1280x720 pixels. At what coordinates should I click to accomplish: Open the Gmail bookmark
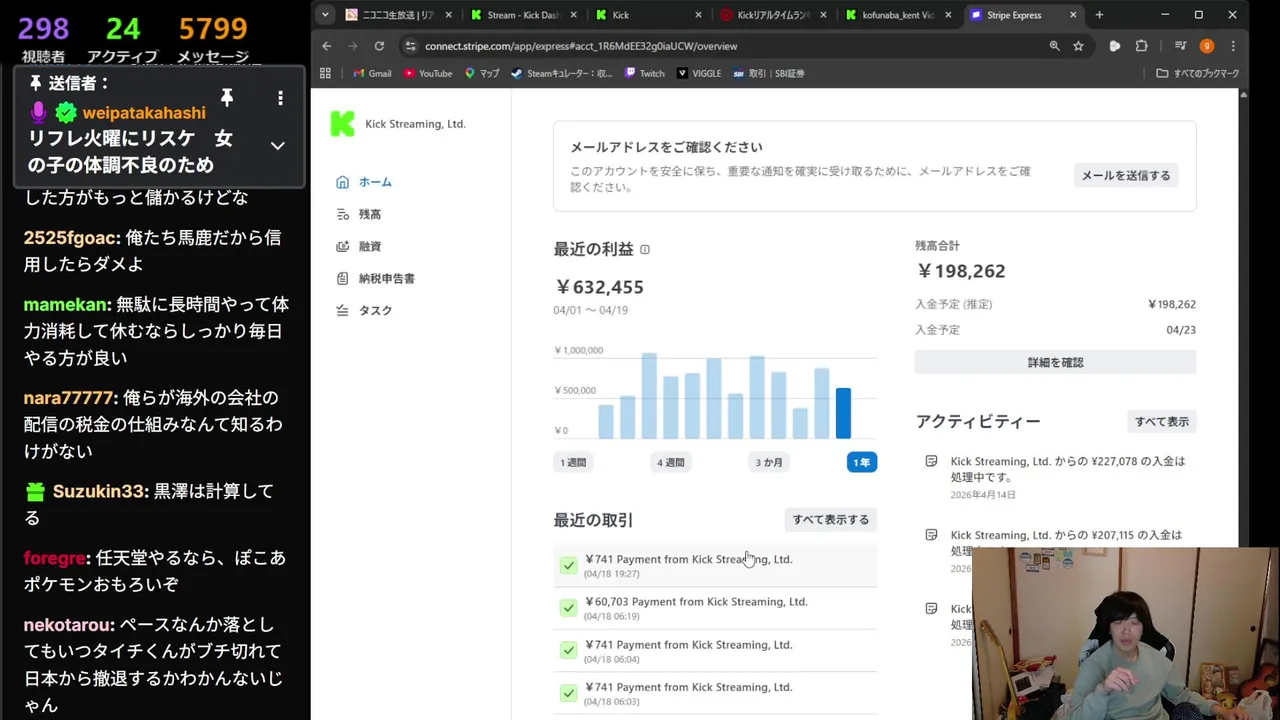pos(372,73)
